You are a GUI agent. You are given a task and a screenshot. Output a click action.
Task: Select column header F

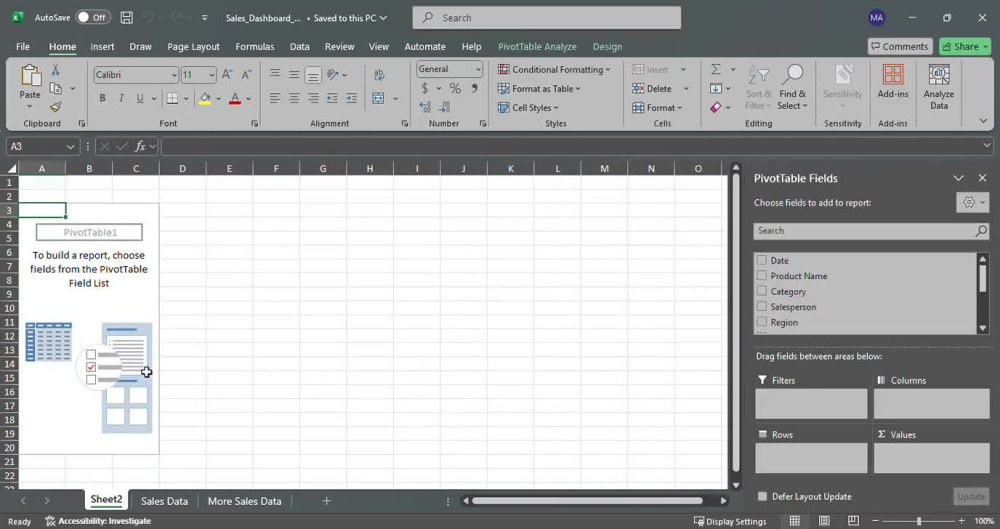coord(276,168)
